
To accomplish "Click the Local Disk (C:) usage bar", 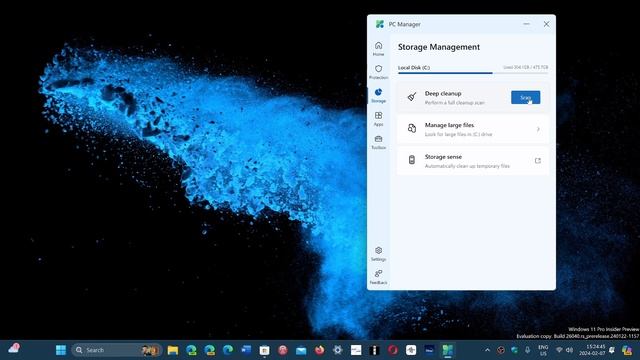I will pyautogui.click(x=473, y=73).
